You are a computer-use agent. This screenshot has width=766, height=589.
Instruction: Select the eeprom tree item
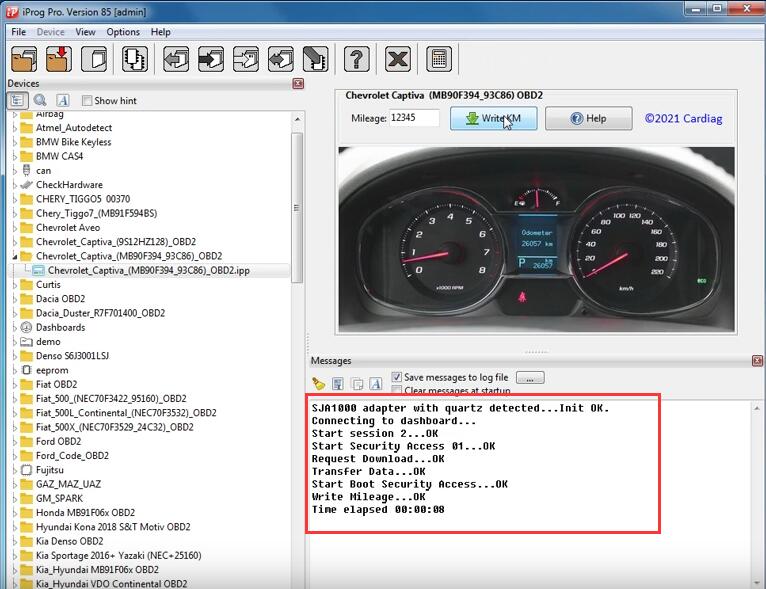(x=52, y=370)
